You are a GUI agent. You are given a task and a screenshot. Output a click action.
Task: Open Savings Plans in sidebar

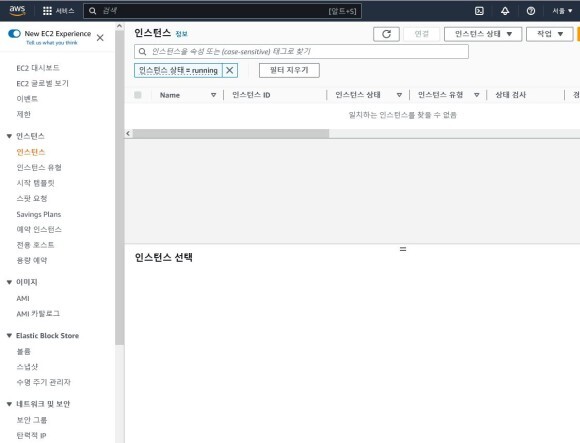(x=38, y=214)
